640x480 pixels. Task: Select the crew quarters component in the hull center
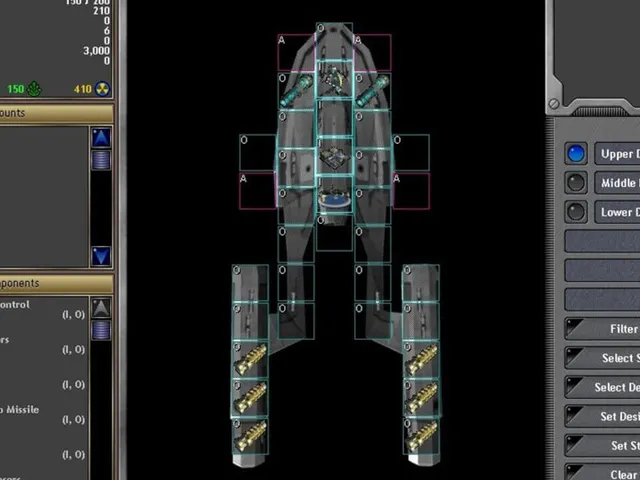pyautogui.click(x=334, y=157)
